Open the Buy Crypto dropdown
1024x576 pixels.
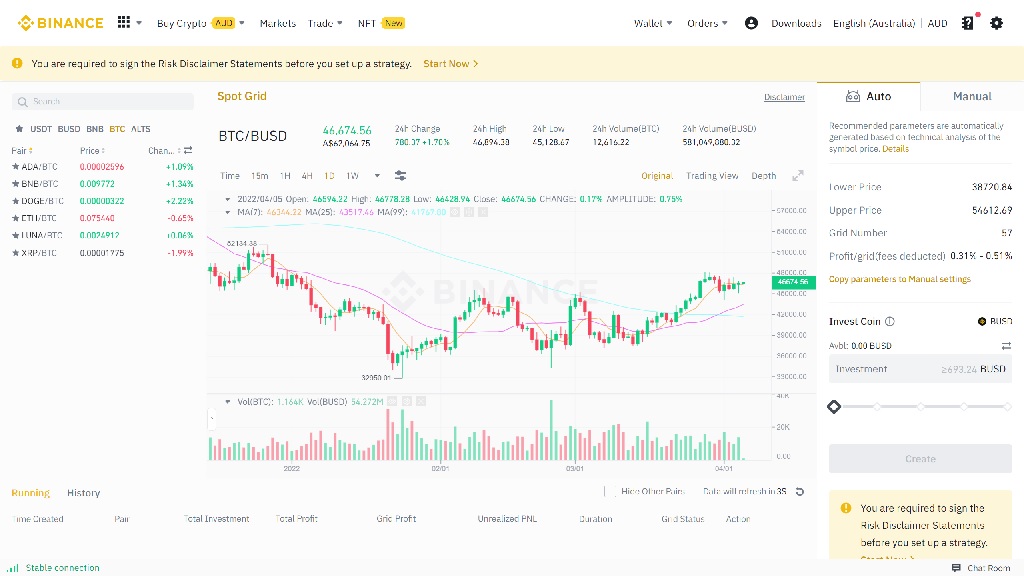(x=201, y=24)
